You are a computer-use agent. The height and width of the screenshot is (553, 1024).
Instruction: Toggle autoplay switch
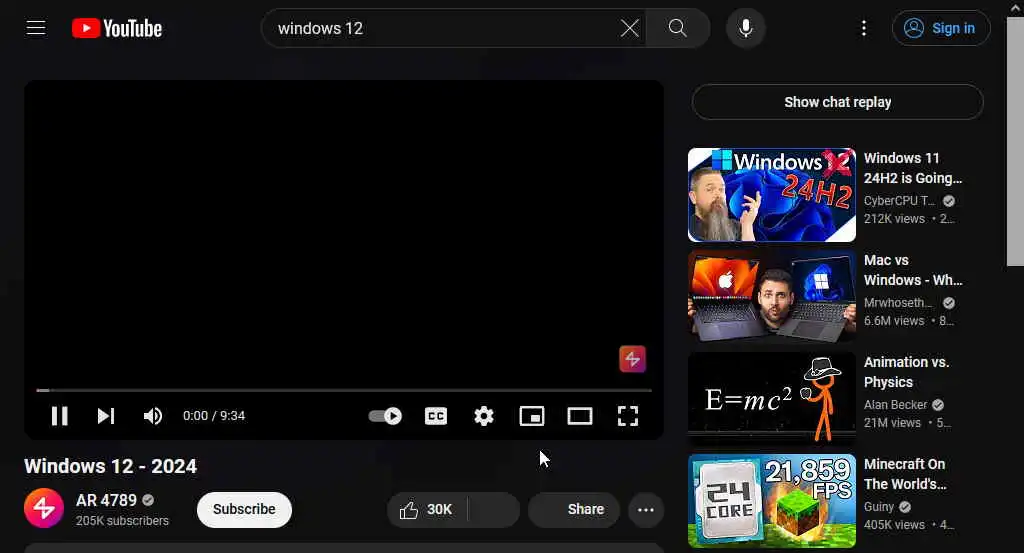(x=385, y=416)
